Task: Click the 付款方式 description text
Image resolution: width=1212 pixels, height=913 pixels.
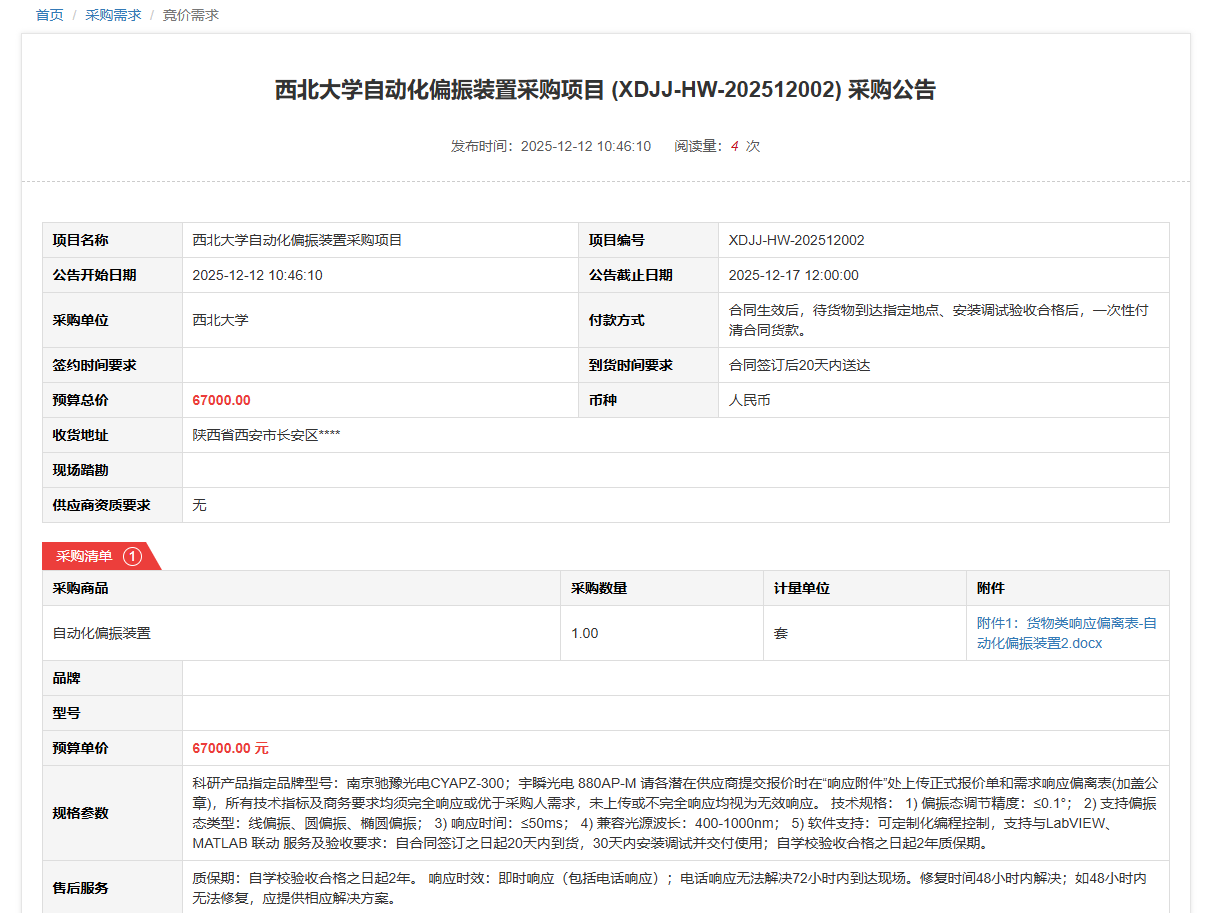Action: 938,320
